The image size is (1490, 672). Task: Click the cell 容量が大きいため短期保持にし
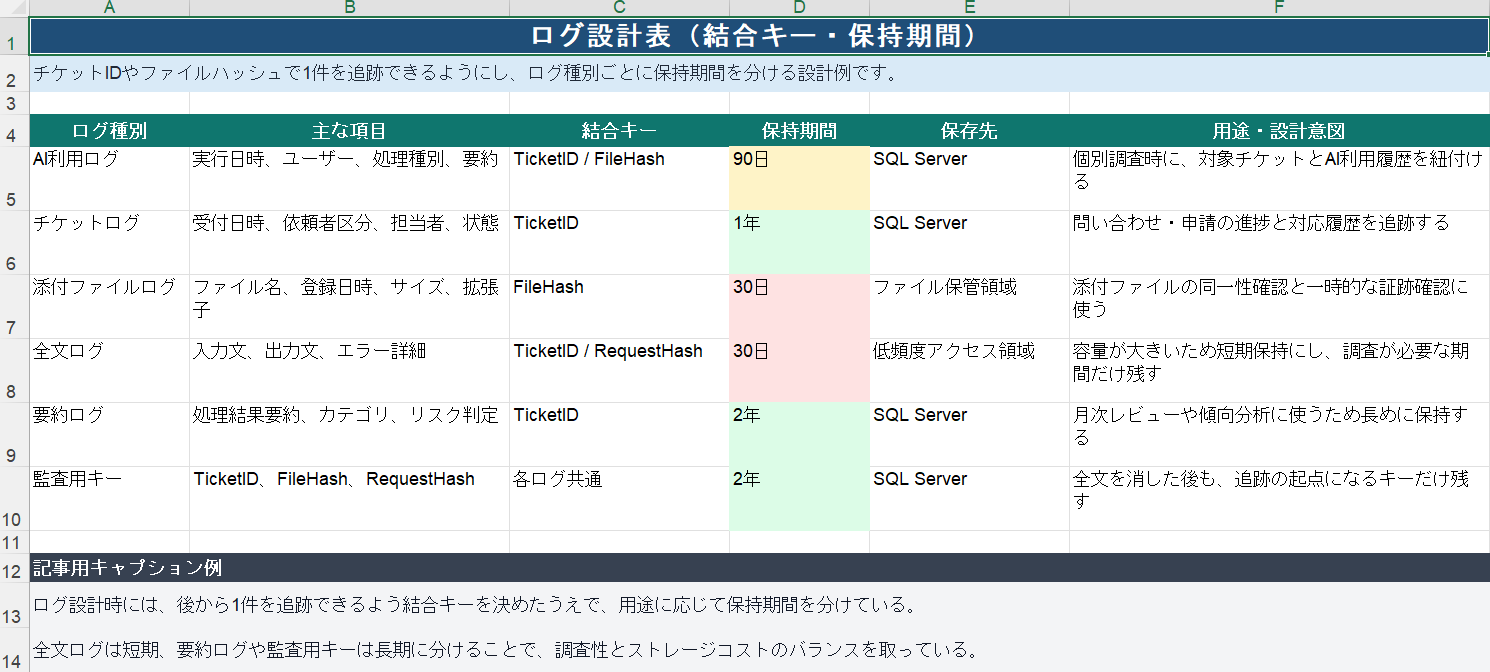[1279, 371]
